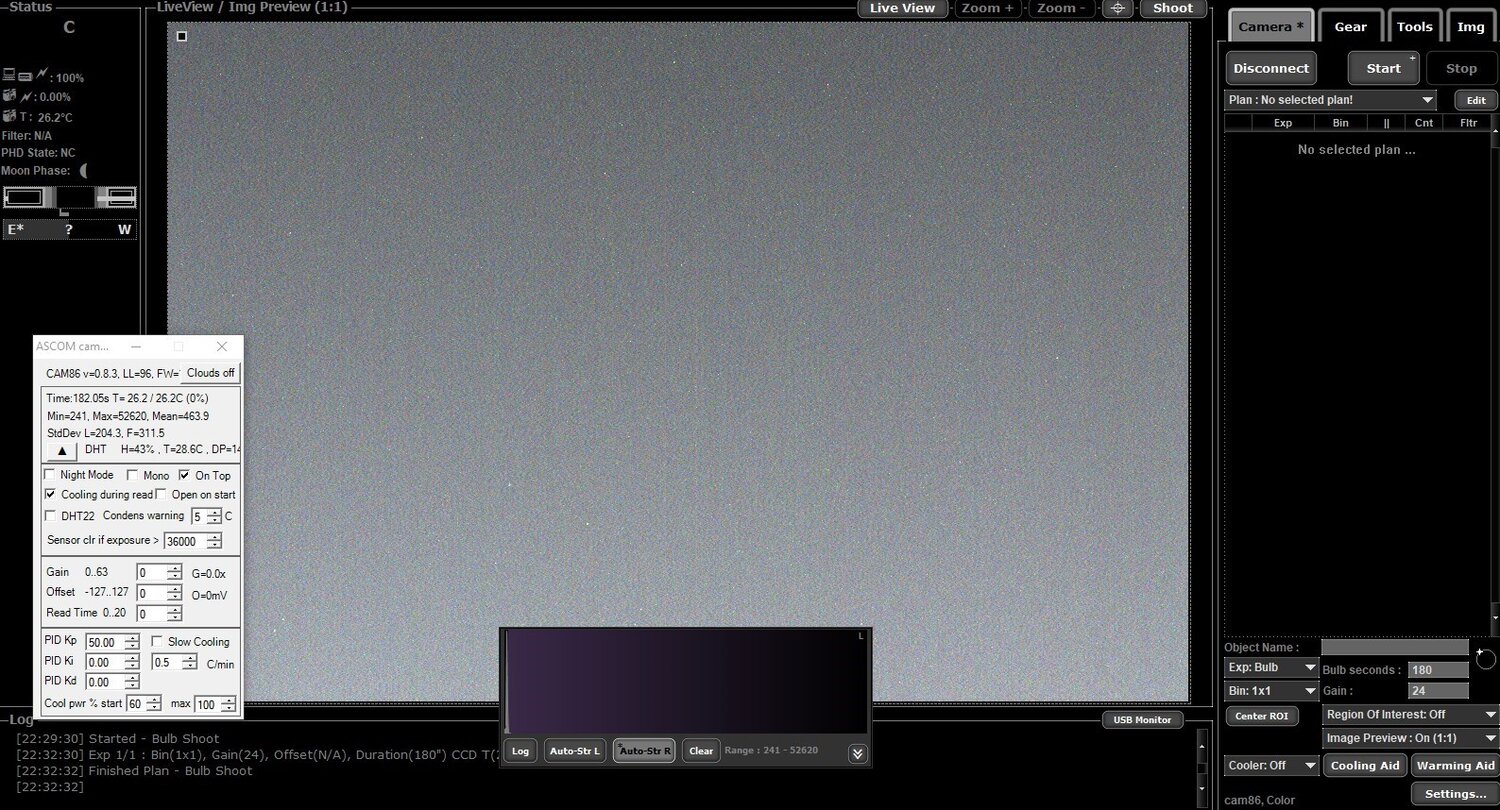Click the Cool pwr start stepper
1500x810 pixels.
(154, 704)
